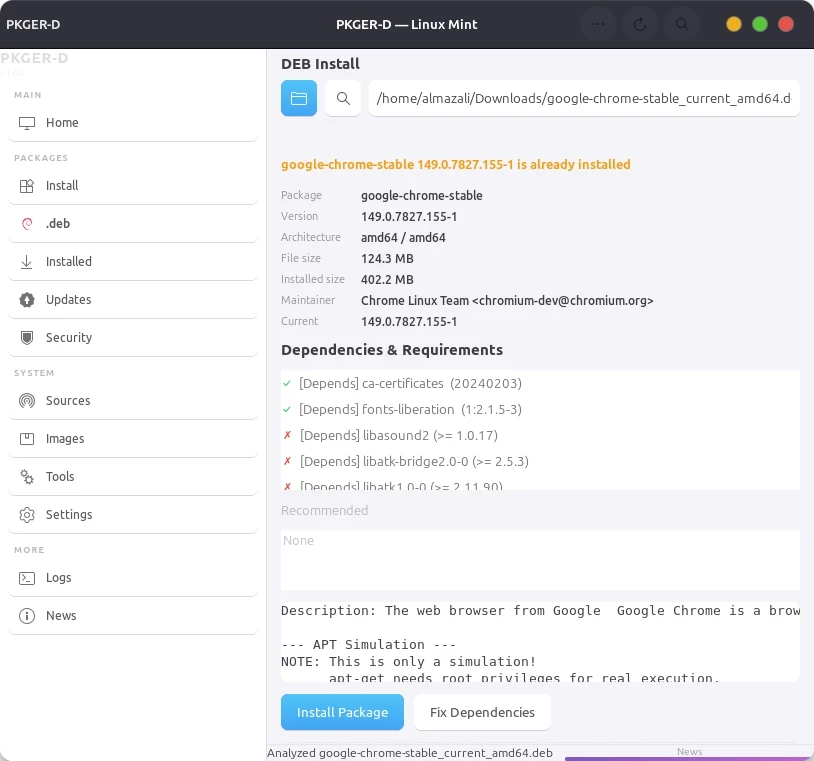Open the Tools section
The height and width of the screenshot is (761, 814).
tap(60, 477)
